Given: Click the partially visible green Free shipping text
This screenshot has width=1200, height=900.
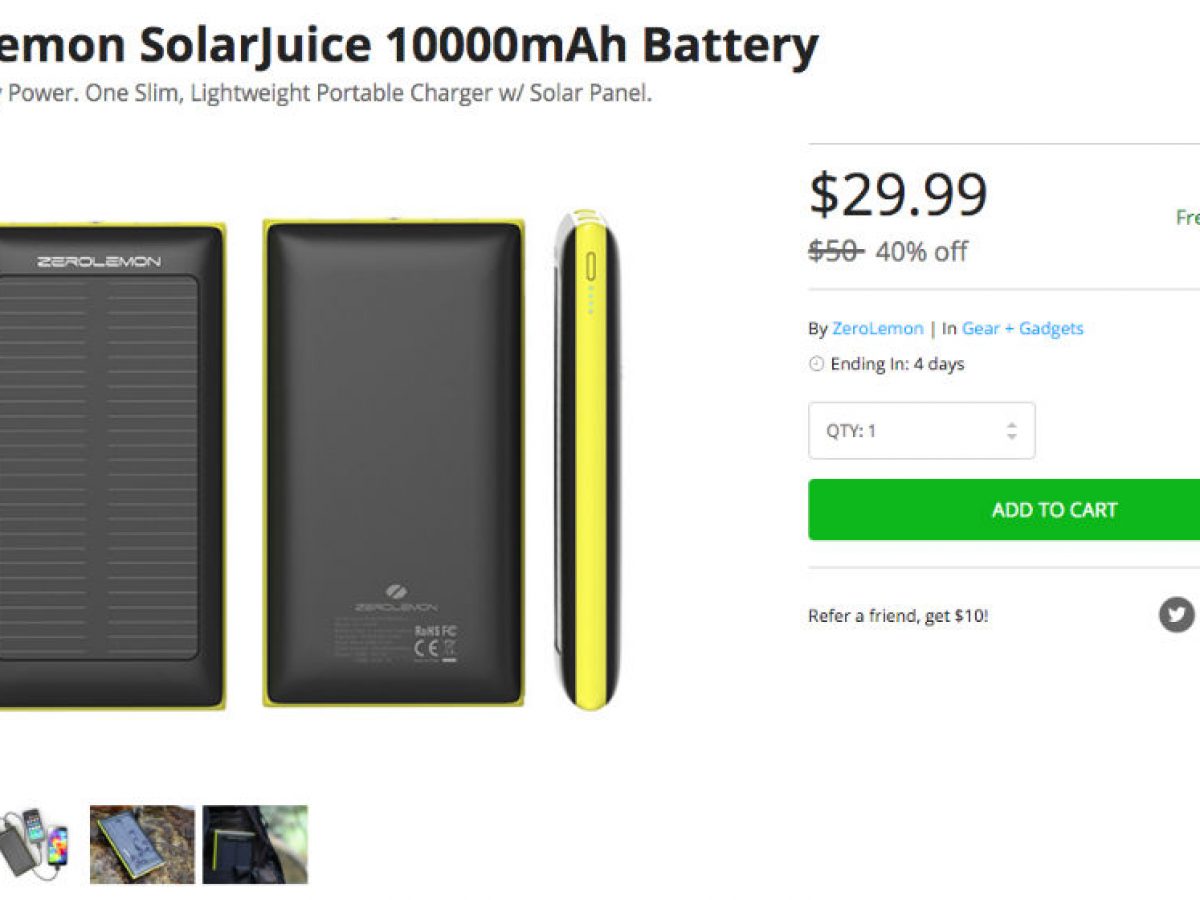Looking at the screenshot, I should pos(1187,218).
